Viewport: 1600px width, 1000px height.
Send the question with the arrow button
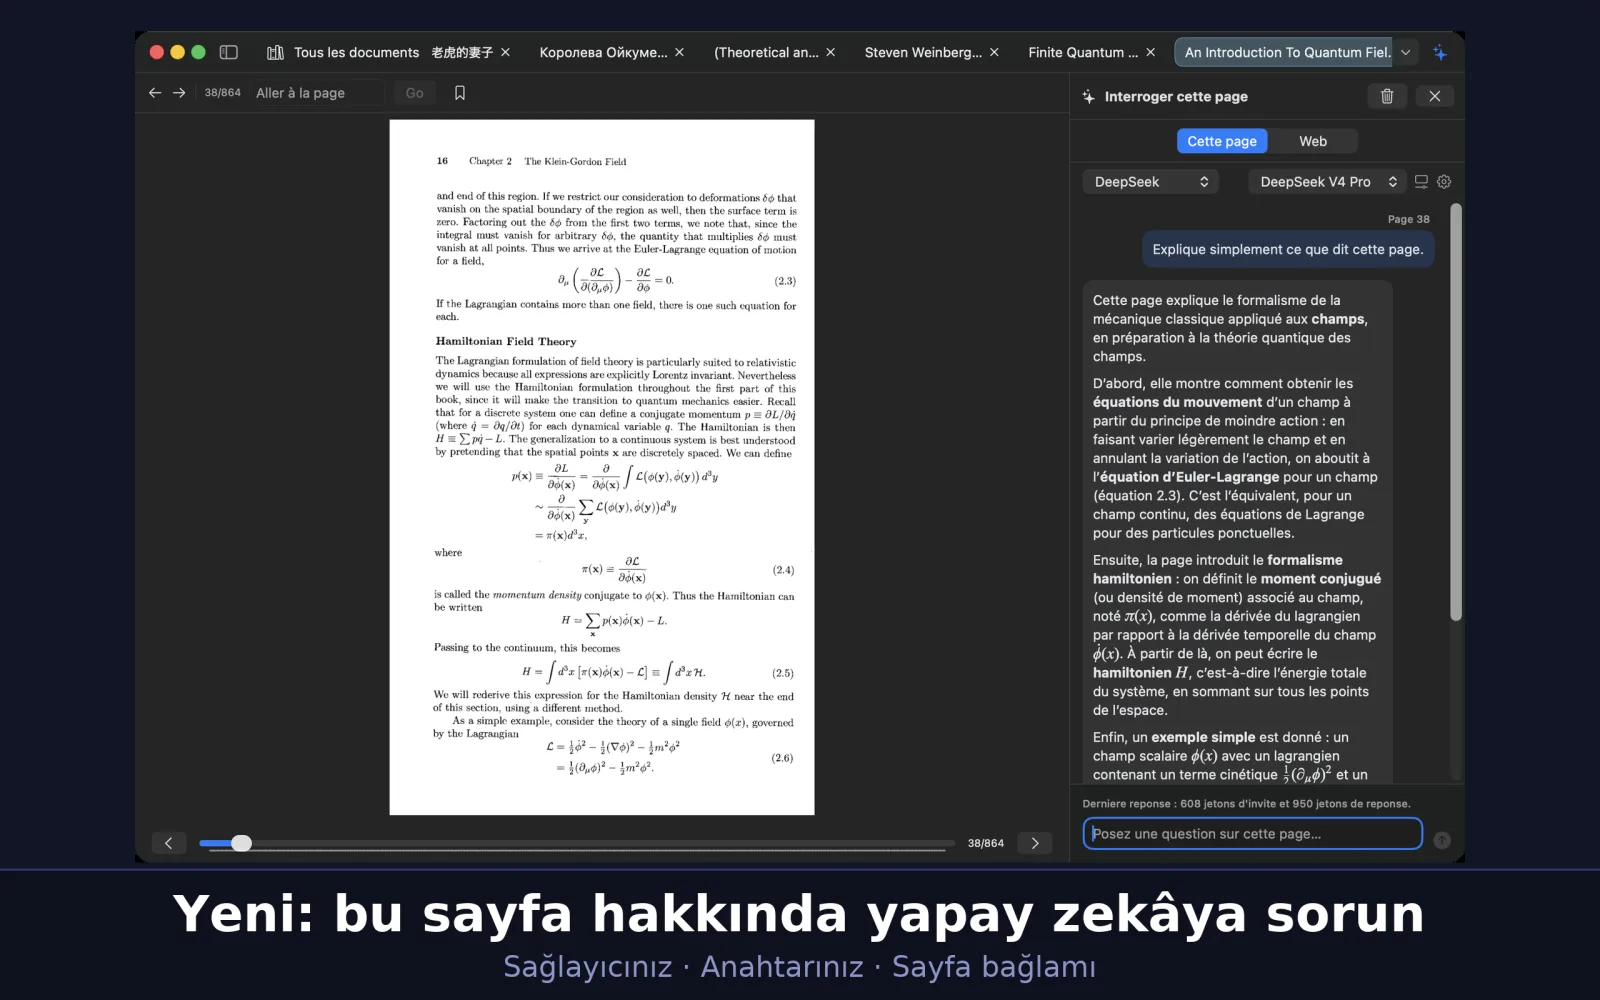(1442, 840)
